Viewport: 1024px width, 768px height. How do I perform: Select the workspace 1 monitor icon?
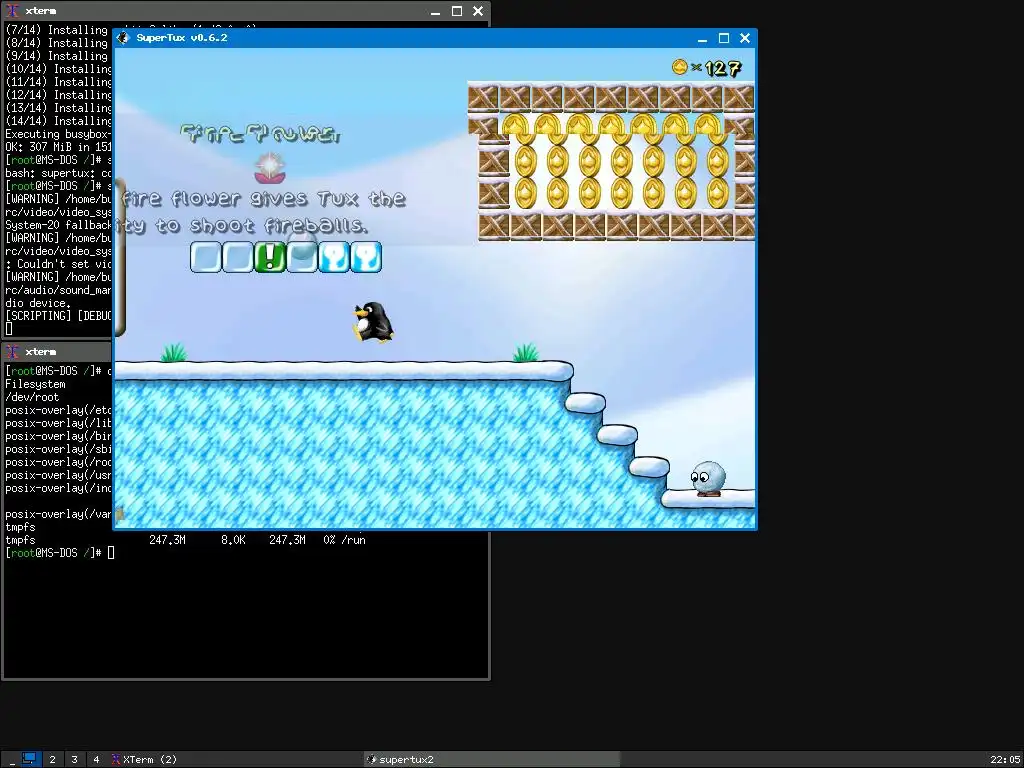pyautogui.click(x=29, y=759)
